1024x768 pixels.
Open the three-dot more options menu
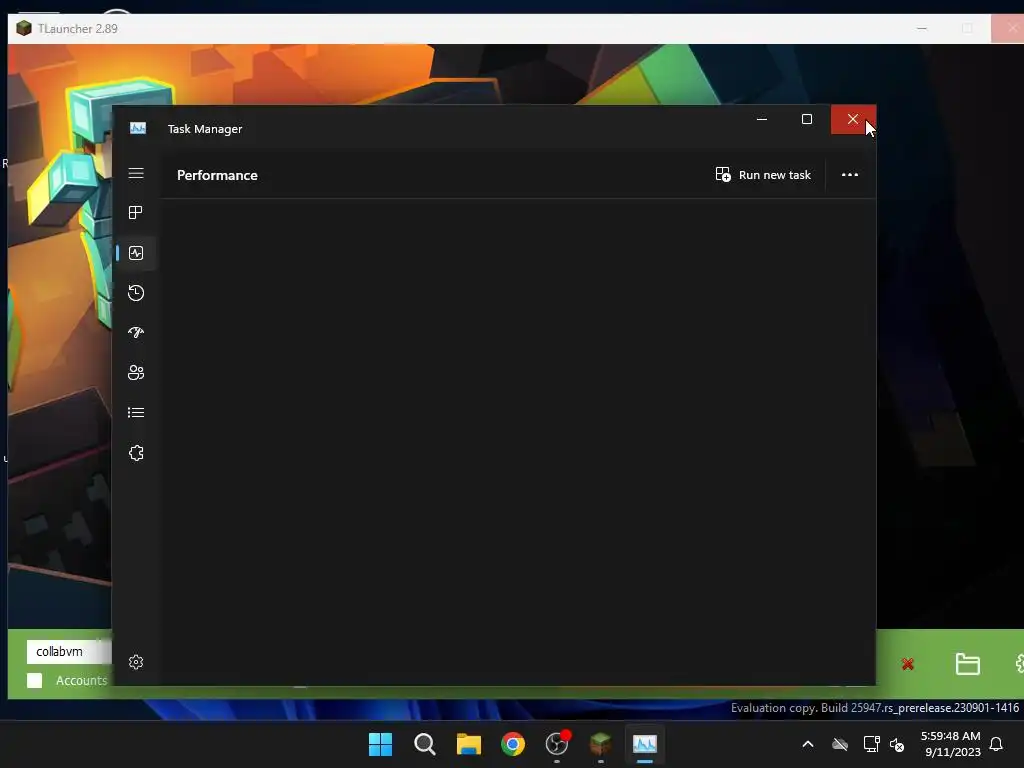(x=850, y=175)
